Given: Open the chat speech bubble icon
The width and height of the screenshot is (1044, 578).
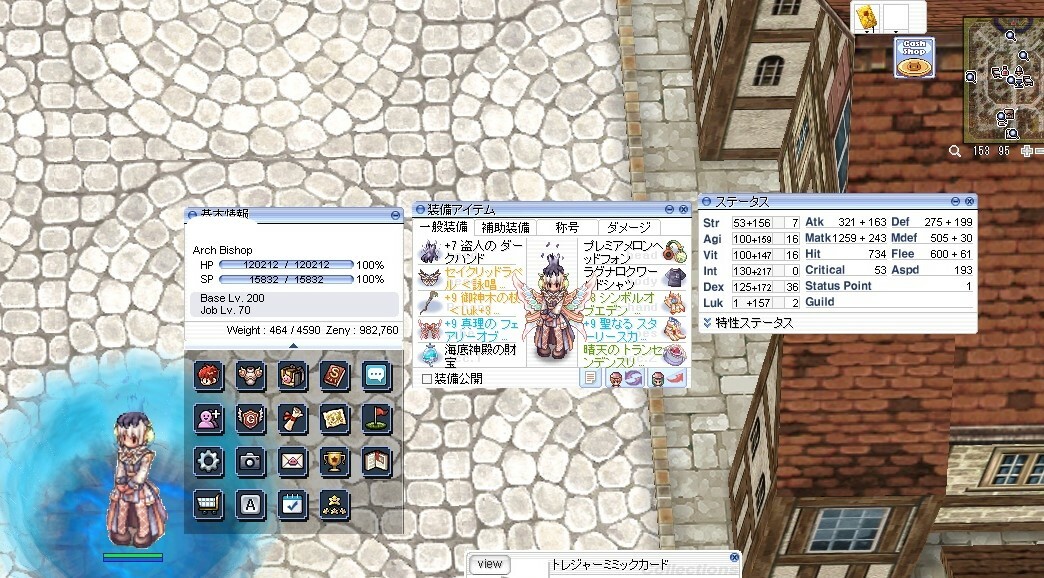Looking at the screenshot, I should click(x=376, y=376).
